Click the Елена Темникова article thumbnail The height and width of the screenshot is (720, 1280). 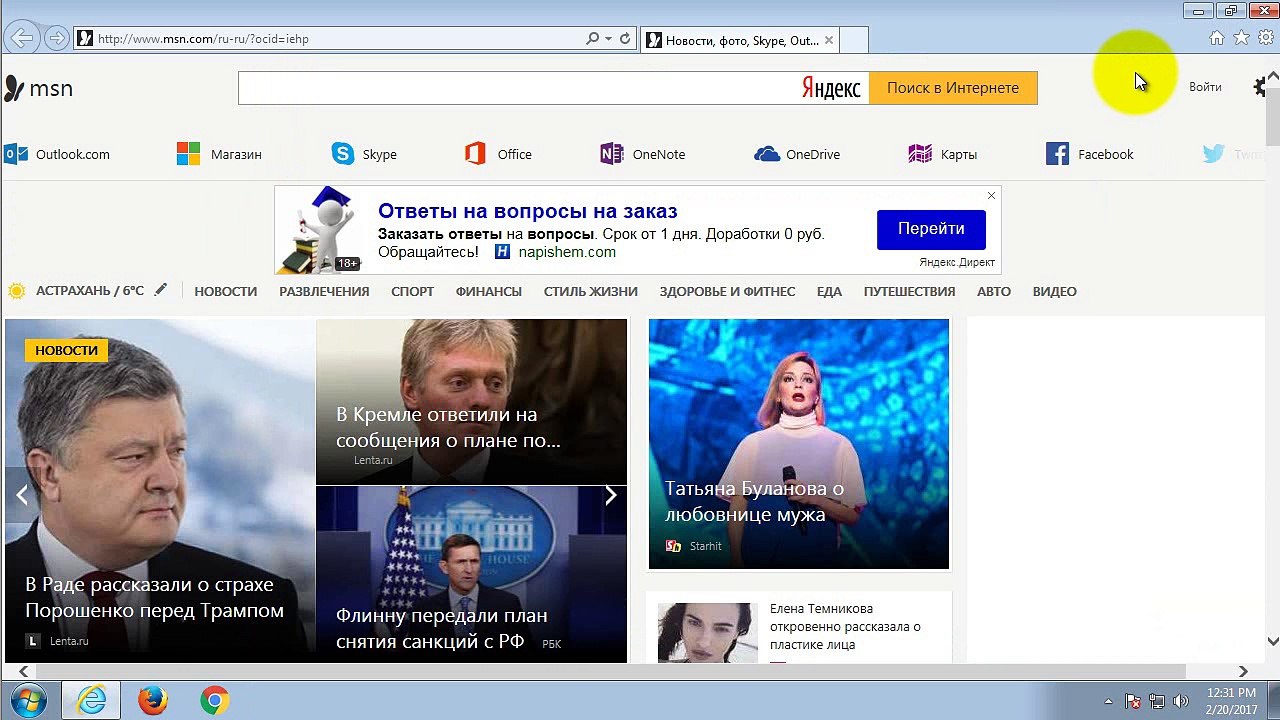(x=708, y=632)
